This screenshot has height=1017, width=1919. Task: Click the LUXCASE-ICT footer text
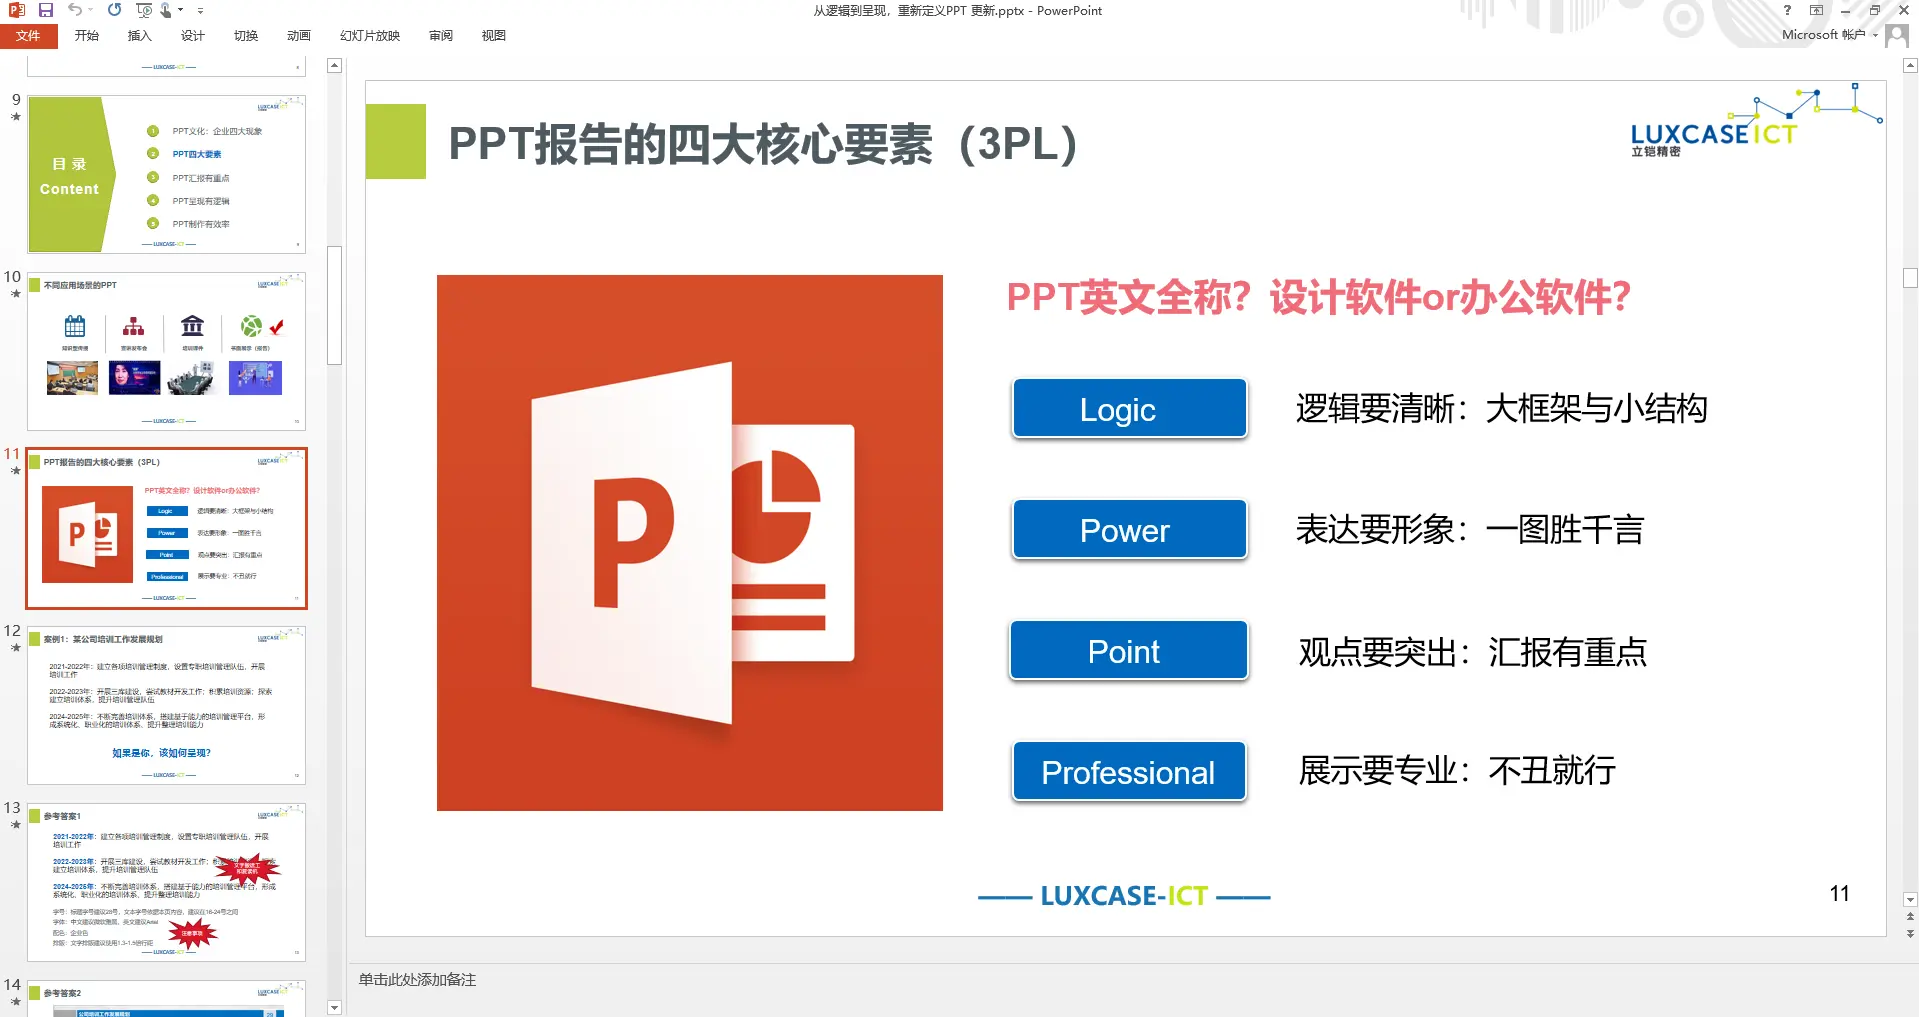(x=1124, y=896)
